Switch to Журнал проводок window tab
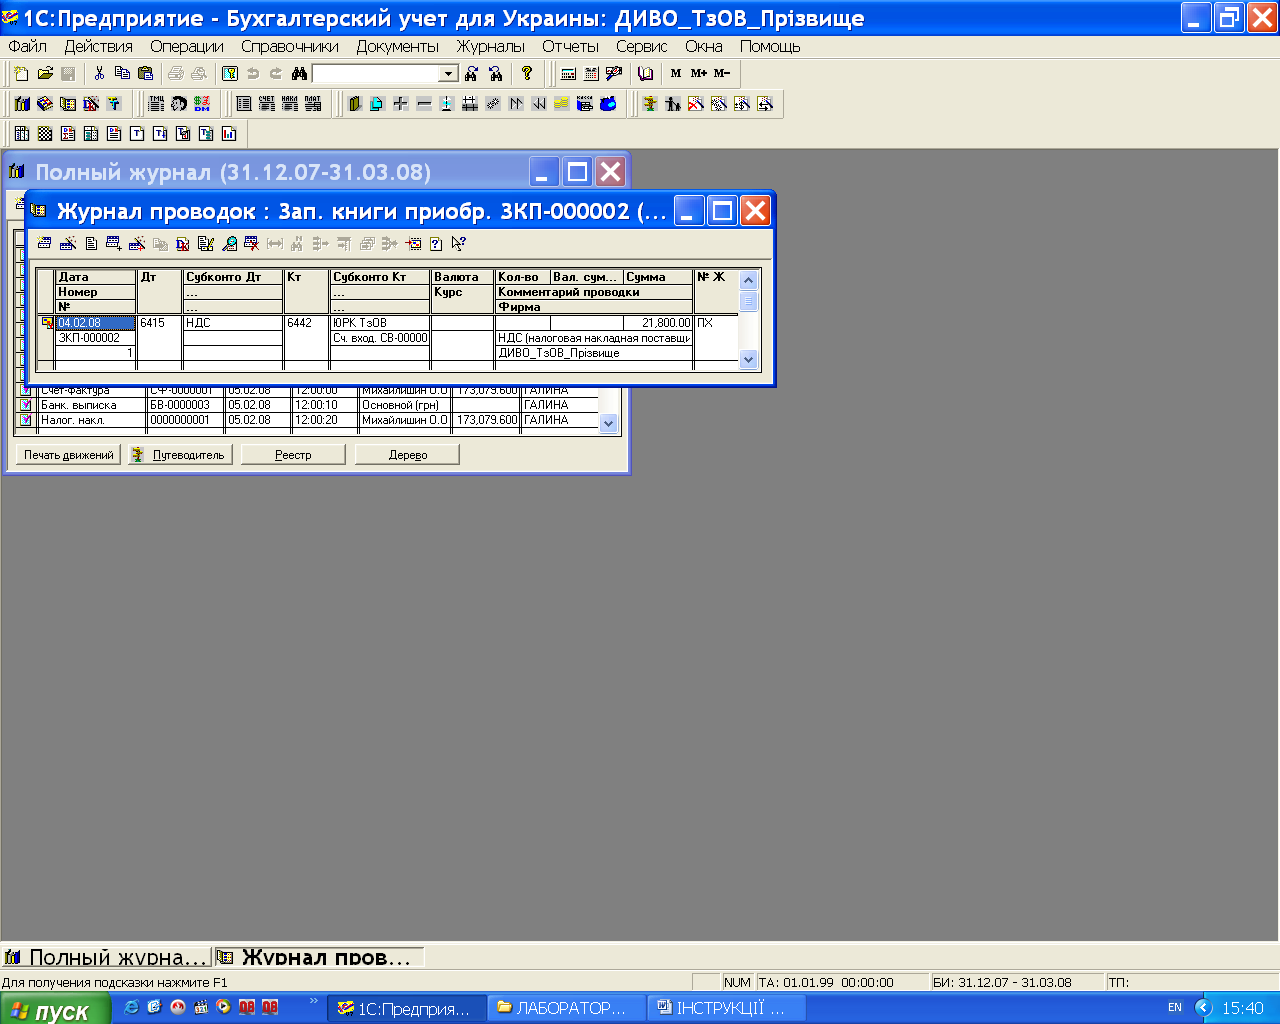 point(320,957)
